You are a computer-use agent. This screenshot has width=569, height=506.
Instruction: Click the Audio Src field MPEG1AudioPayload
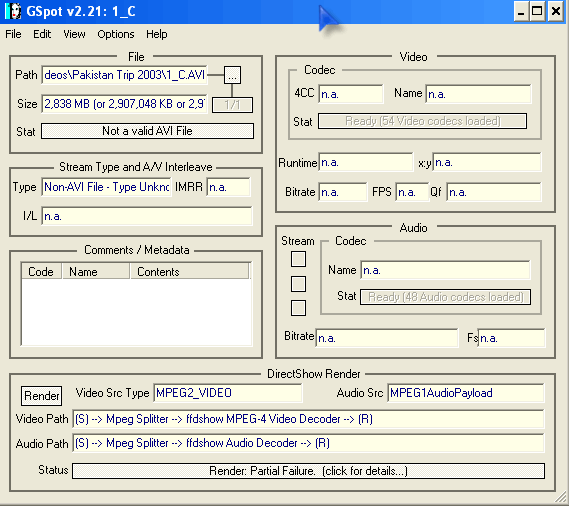[x=466, y=393]
